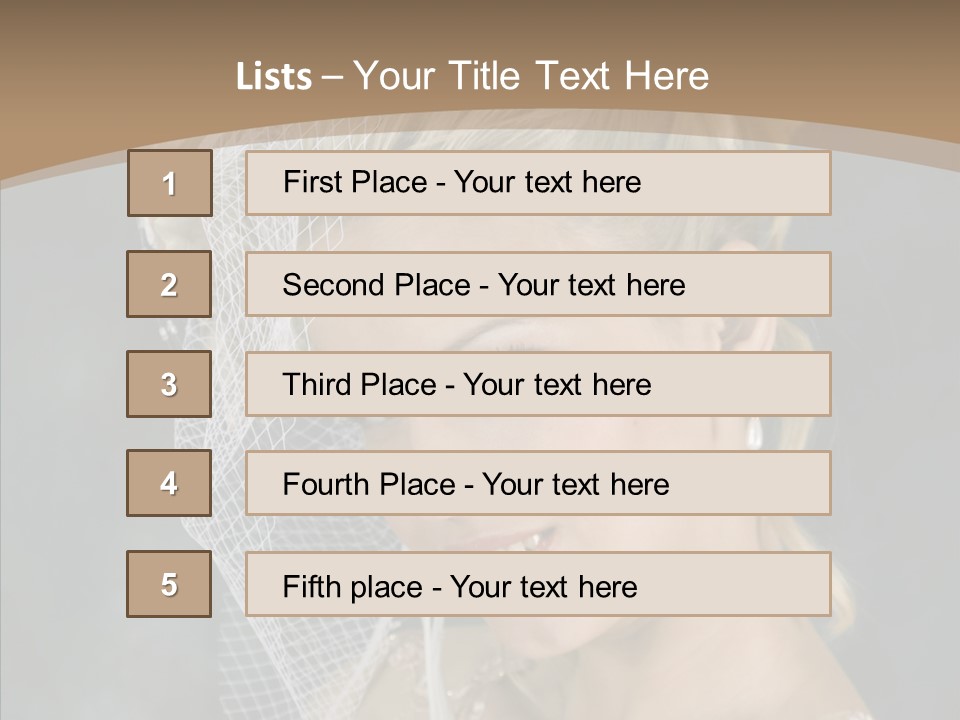This screenshot has width=960, height=720.
Task: Select the number 5 box
Action: tap(169, 584)
